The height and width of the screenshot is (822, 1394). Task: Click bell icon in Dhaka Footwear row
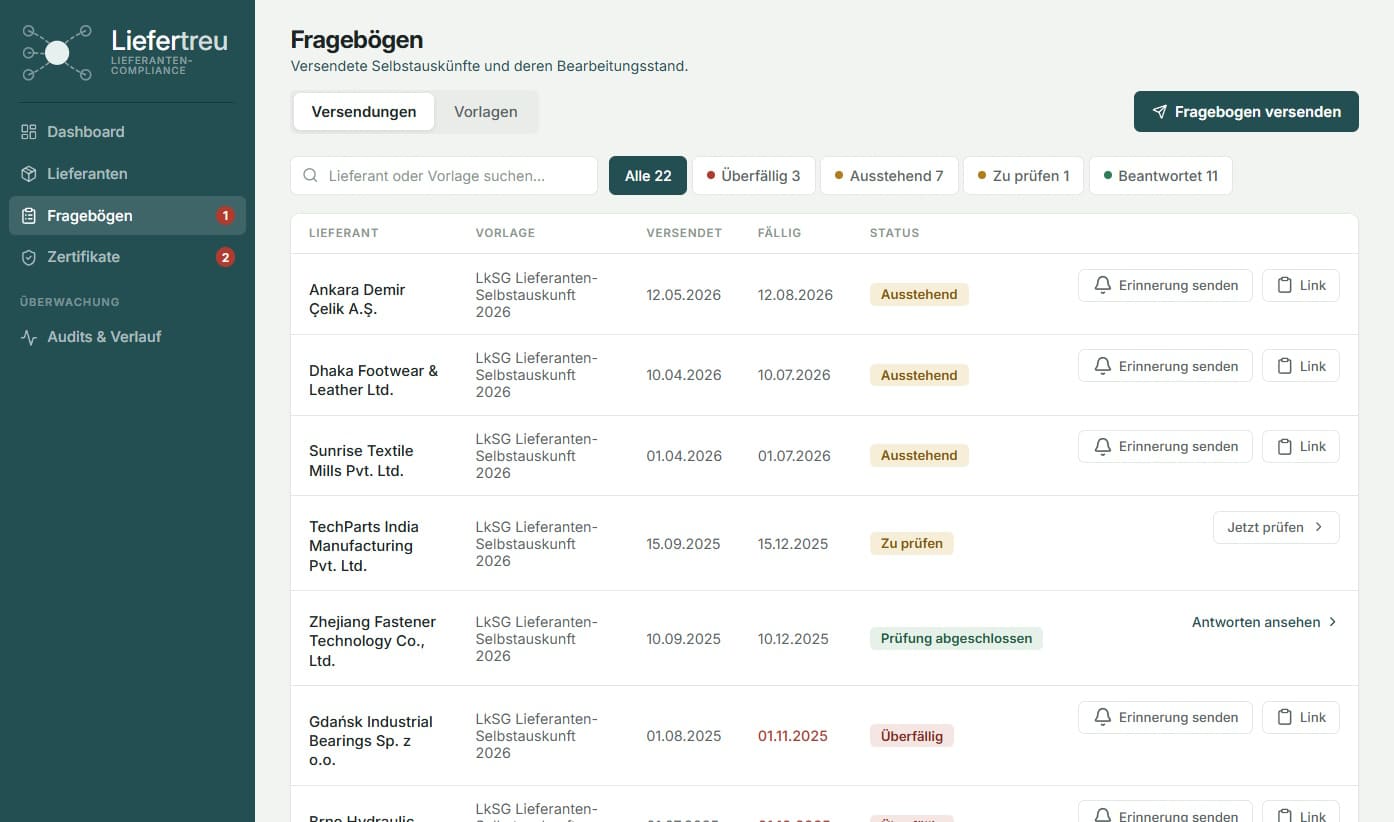1103,366
